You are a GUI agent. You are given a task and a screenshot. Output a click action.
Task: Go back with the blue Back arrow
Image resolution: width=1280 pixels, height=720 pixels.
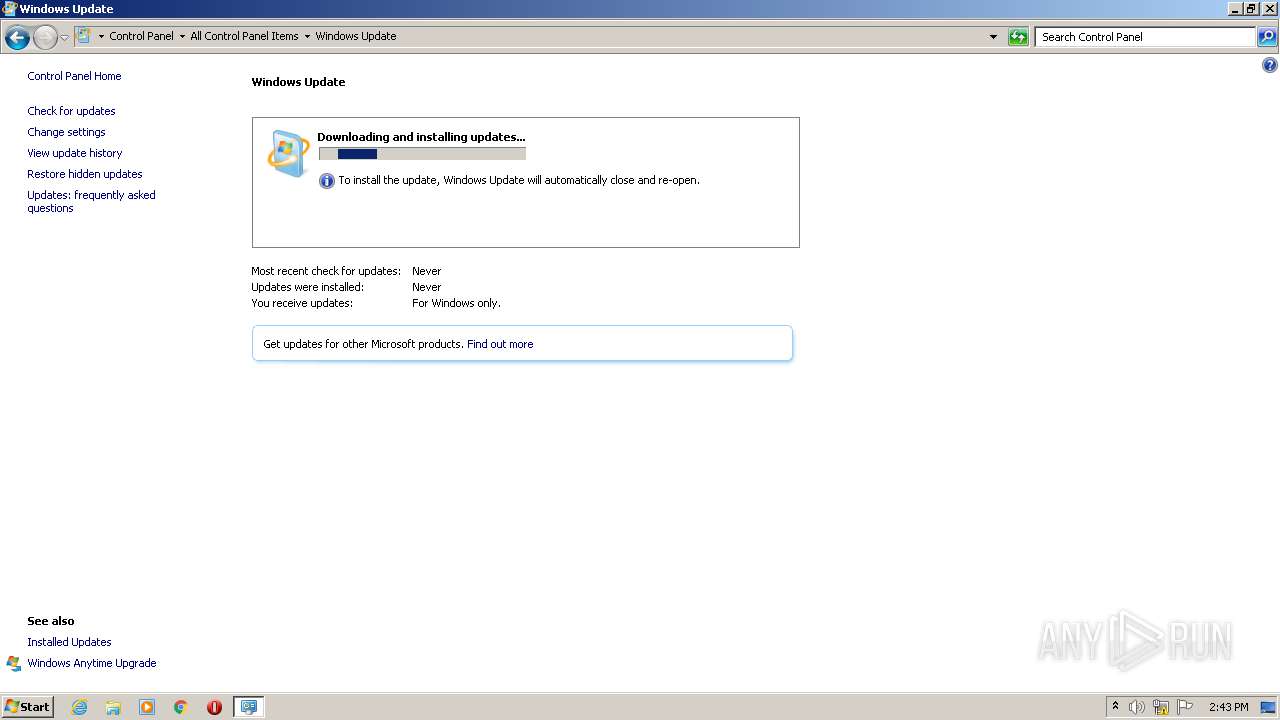click(x=17, y=38)
